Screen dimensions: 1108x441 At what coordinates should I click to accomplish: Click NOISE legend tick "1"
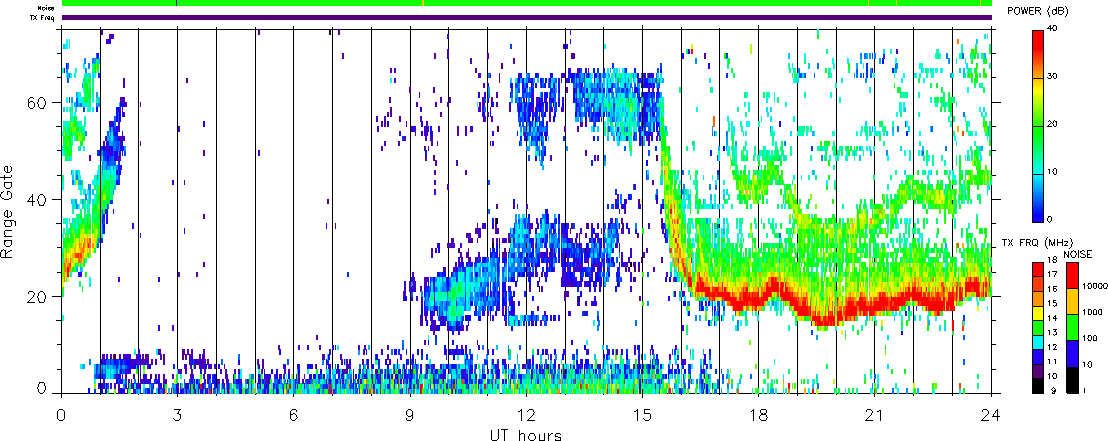tap(1084, 390)
